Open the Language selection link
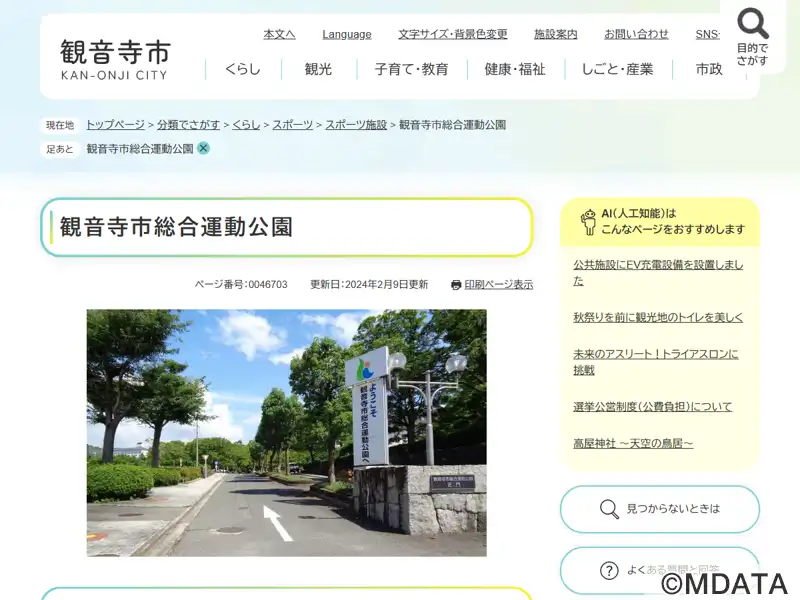Image resolution: width=800 pixels, height=600 pixels. click(x=346, y=34)
